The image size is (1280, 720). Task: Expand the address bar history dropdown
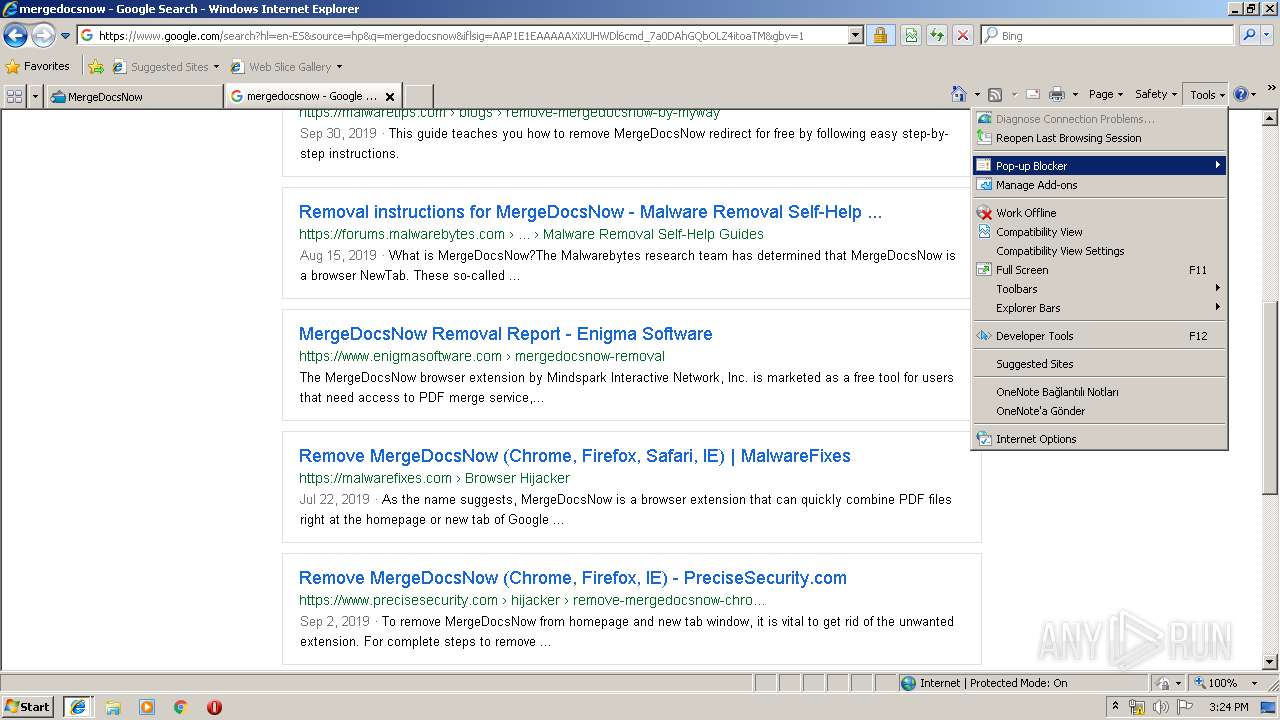[855, 35]
